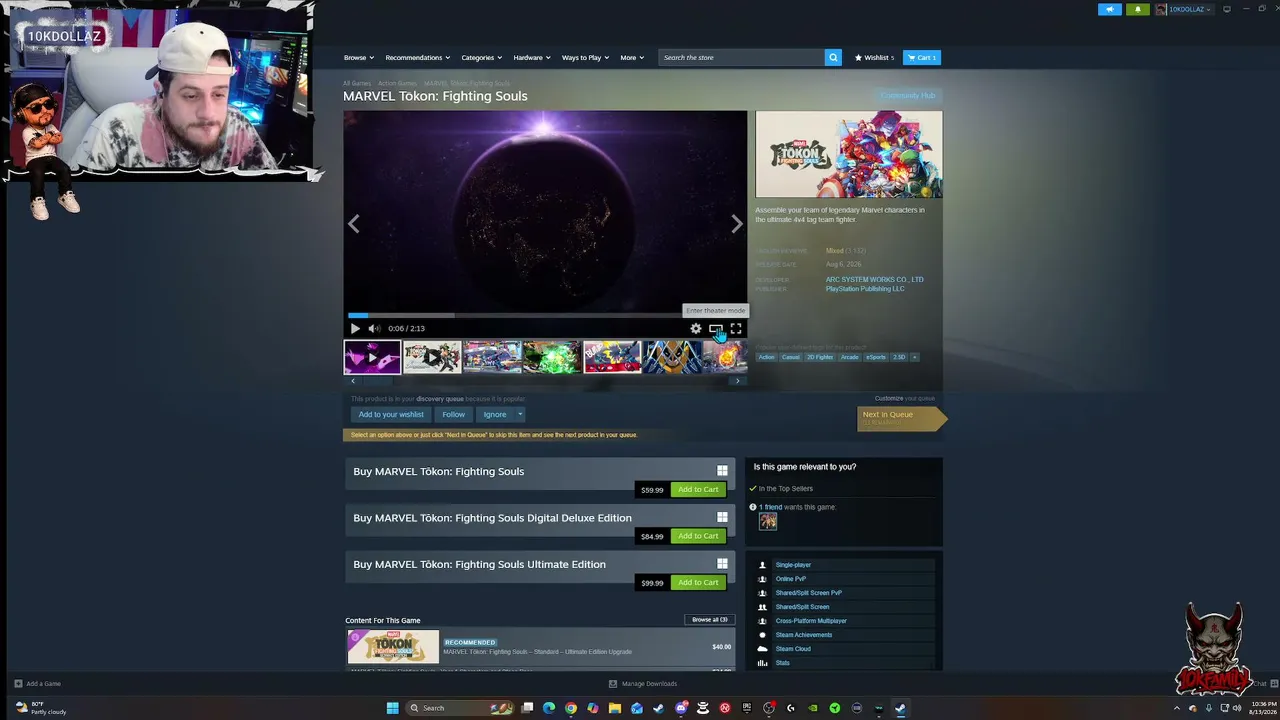
Task: Open File Explorer from the taskbar
Action: coord(615,708)
